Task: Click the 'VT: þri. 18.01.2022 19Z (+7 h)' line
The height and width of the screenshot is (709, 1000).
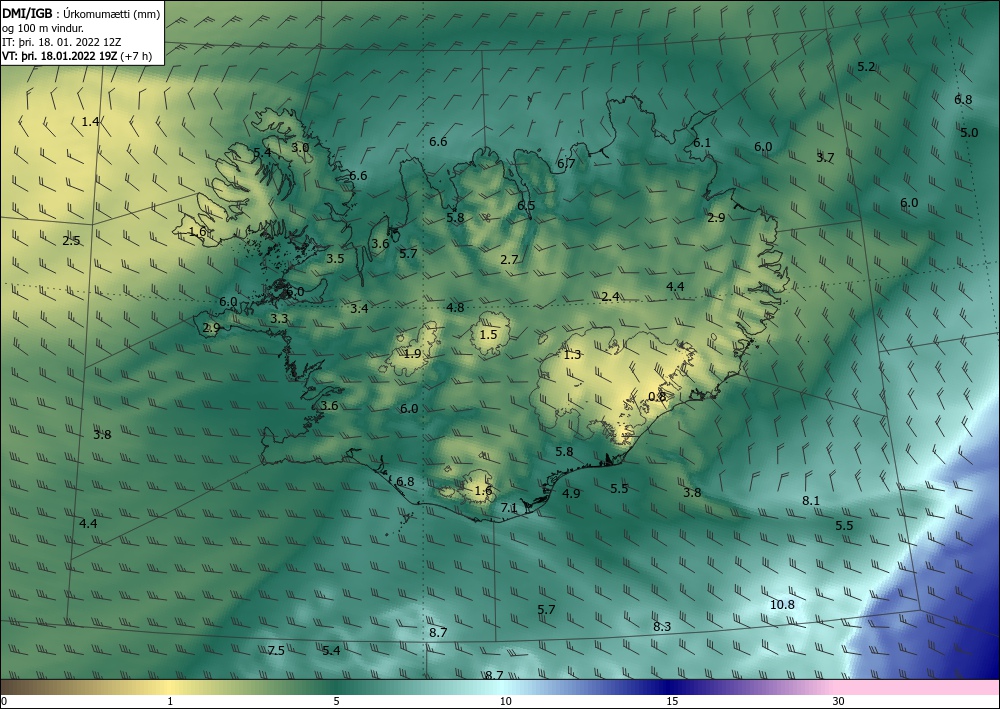Action: point(77,56)
